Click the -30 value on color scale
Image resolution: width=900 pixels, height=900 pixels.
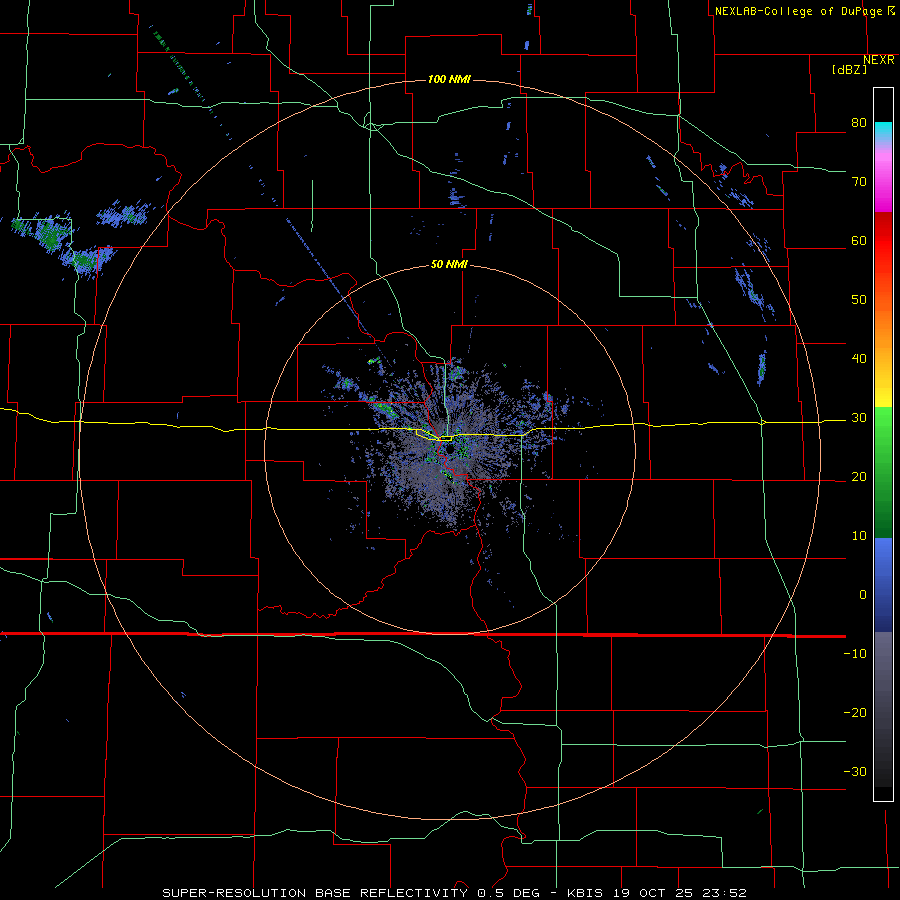855,771
